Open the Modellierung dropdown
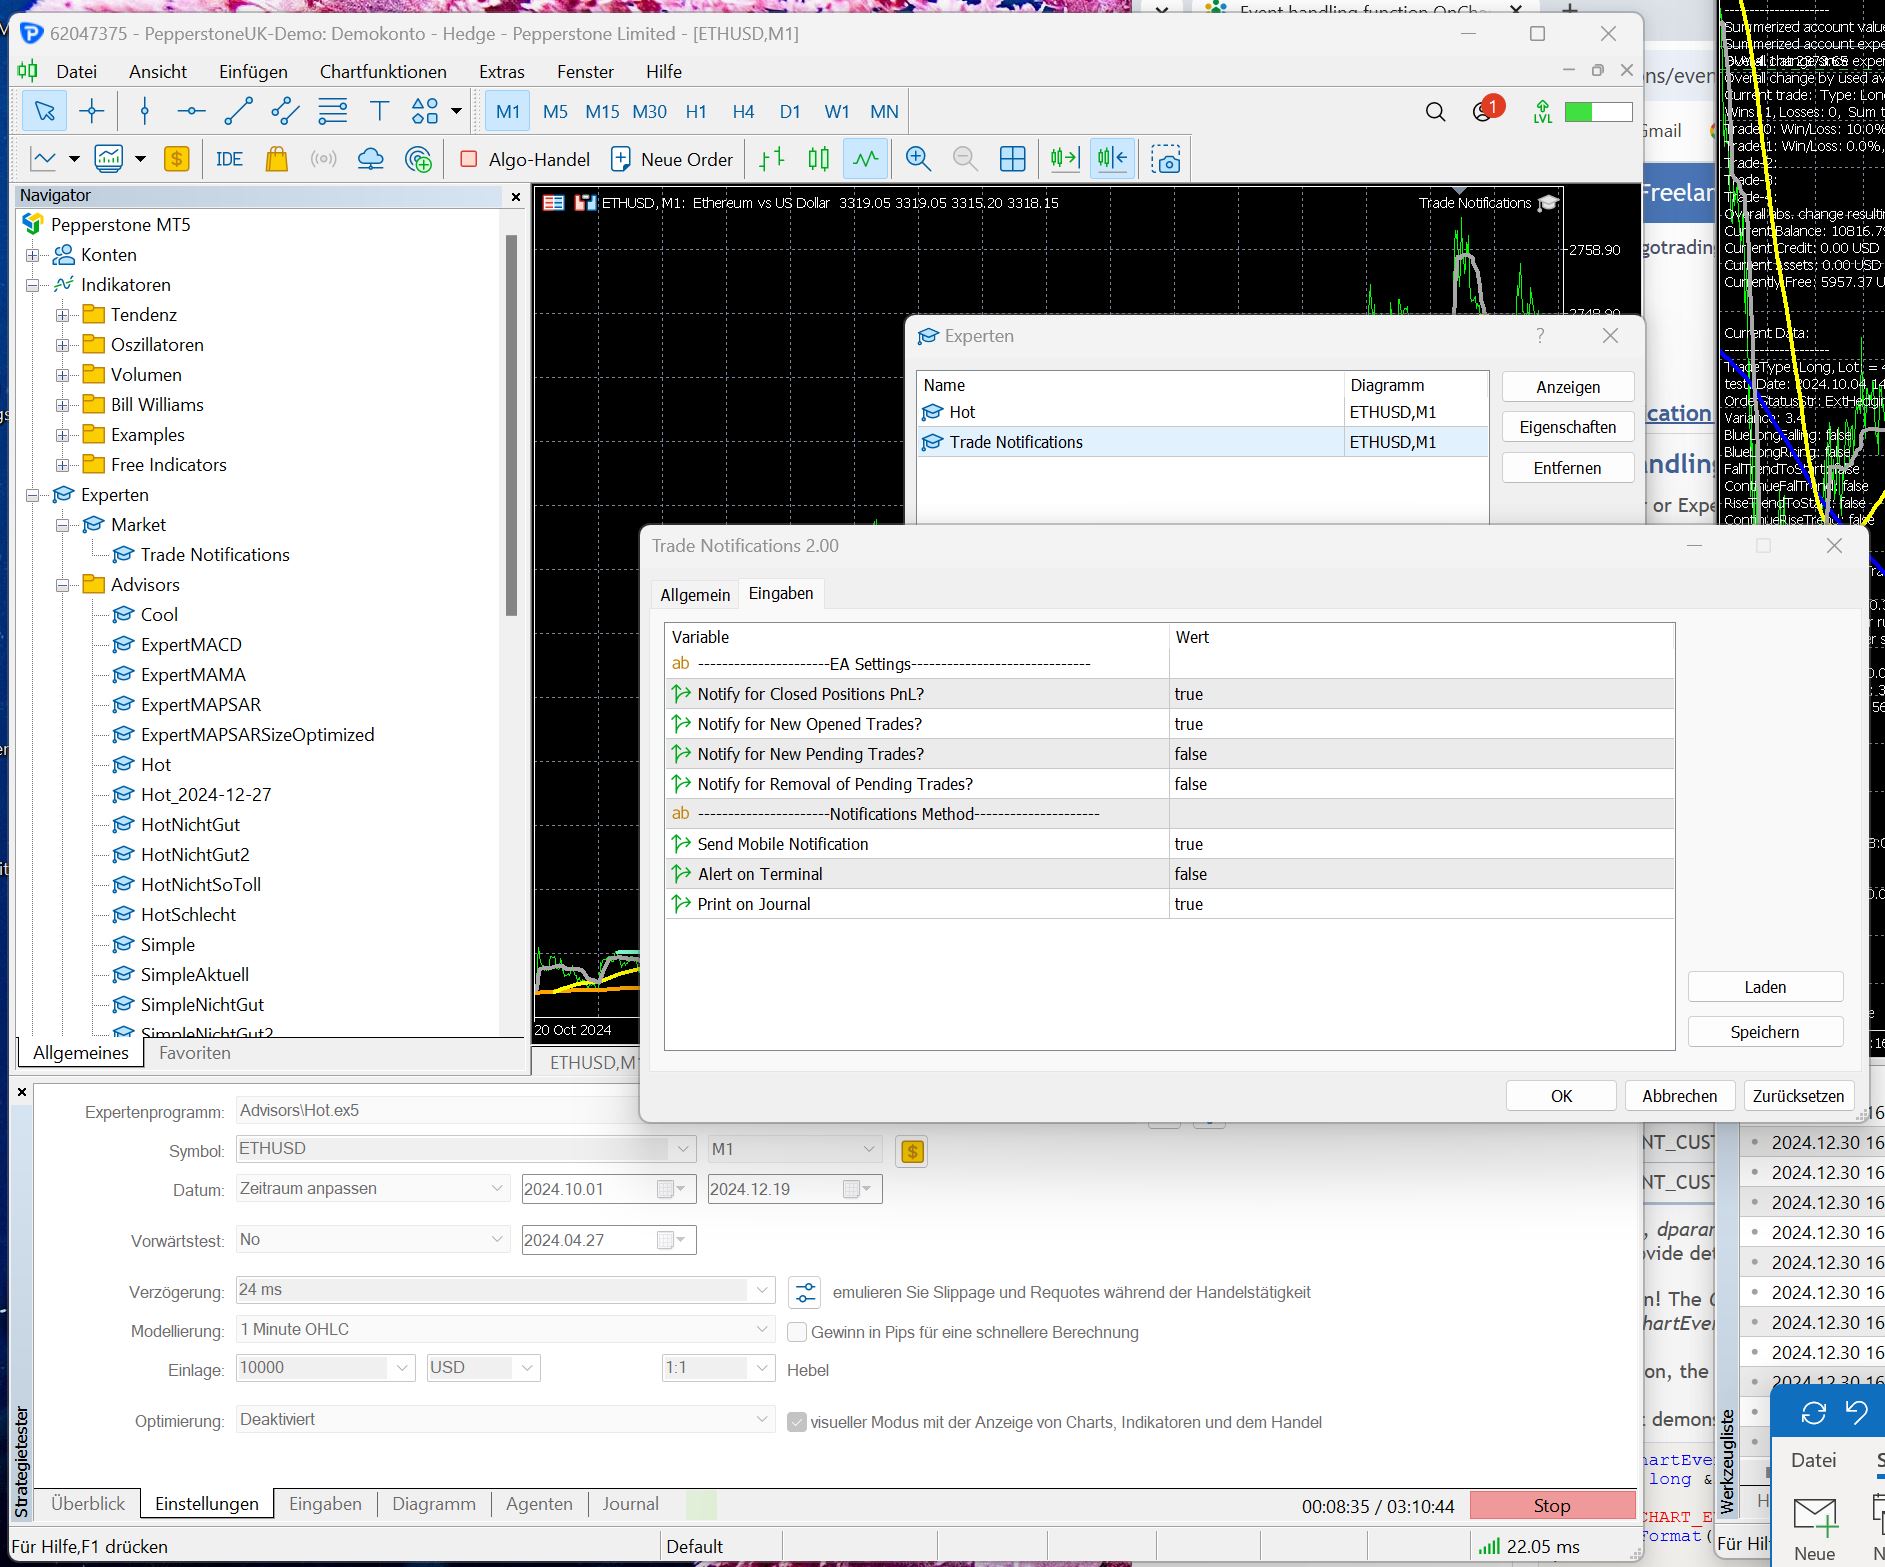Image resolution: width=1885 pixels, height=1567 pixels. (x=505, y=1329)
